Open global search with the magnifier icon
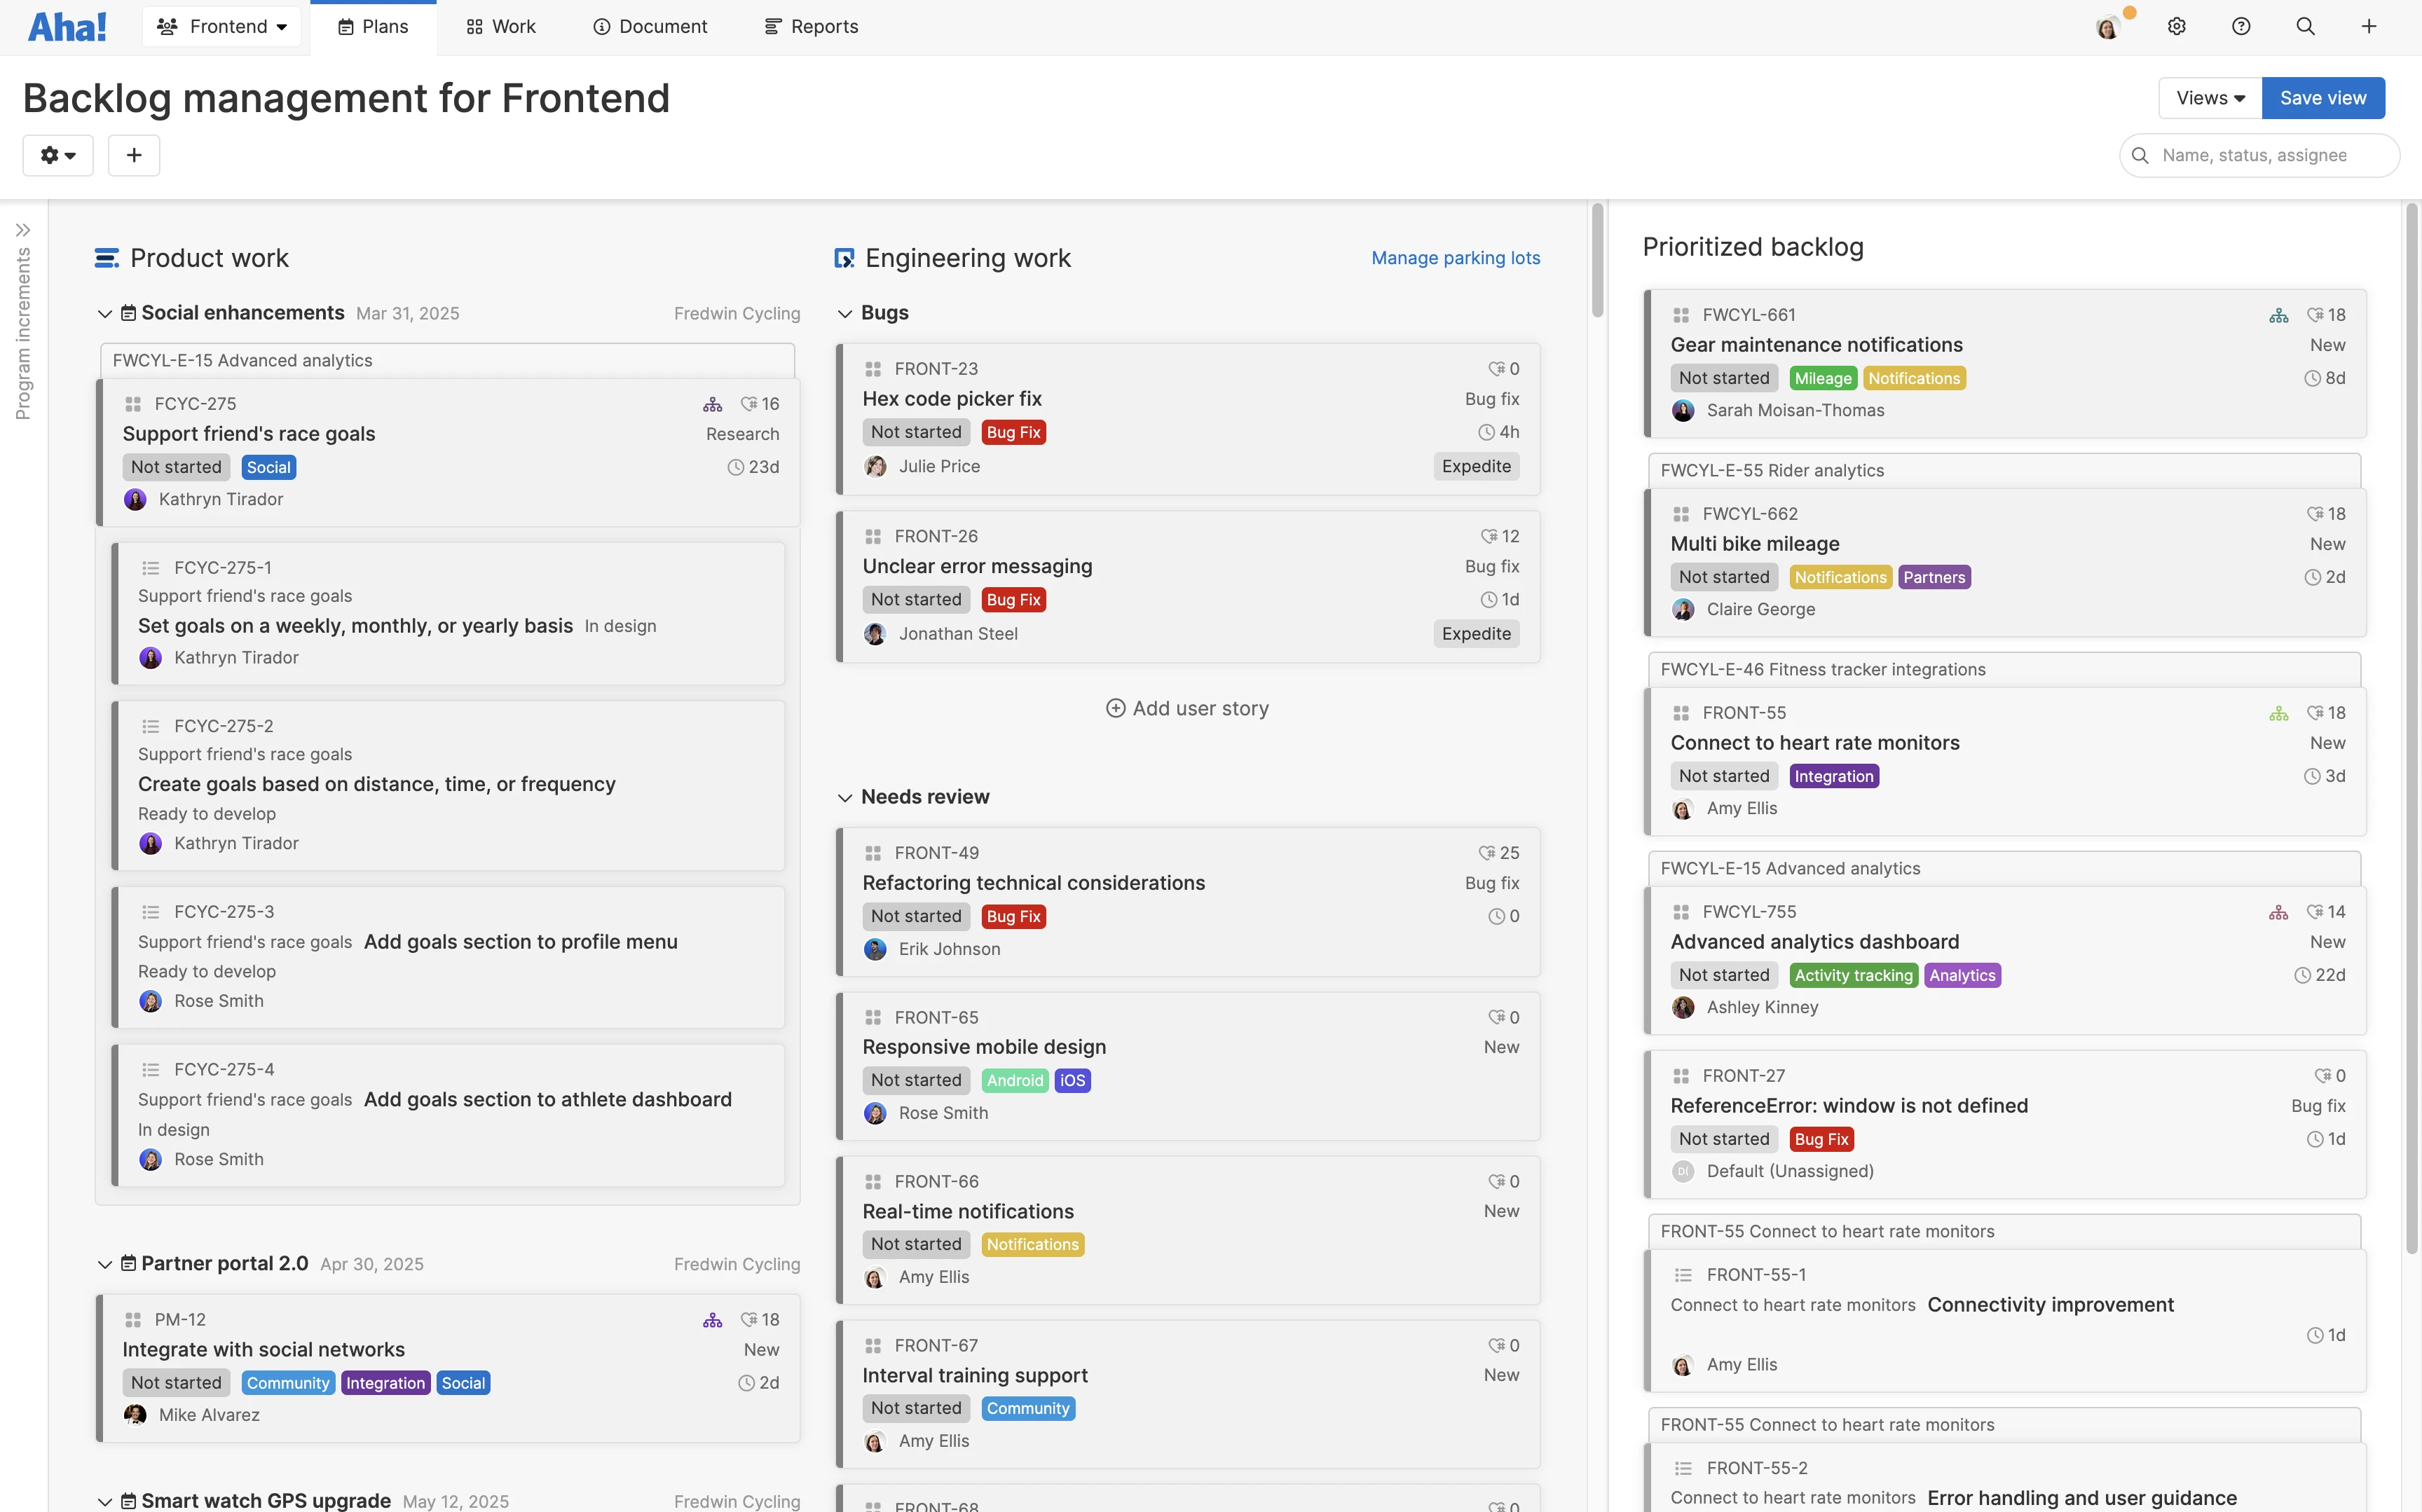This screenshot has height=1512, width=2422. [x=2306, y=26]
